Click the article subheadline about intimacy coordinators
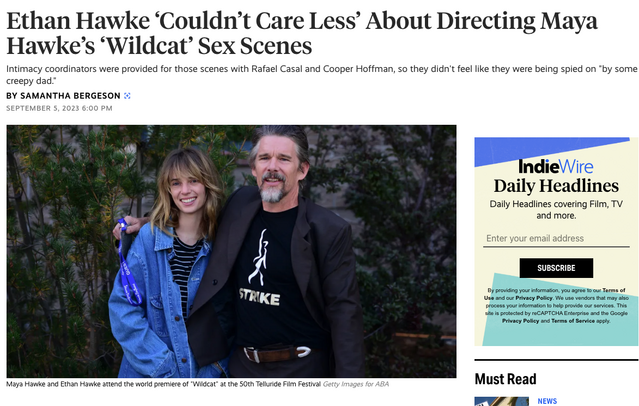639x406 pixels. (318, 73)
